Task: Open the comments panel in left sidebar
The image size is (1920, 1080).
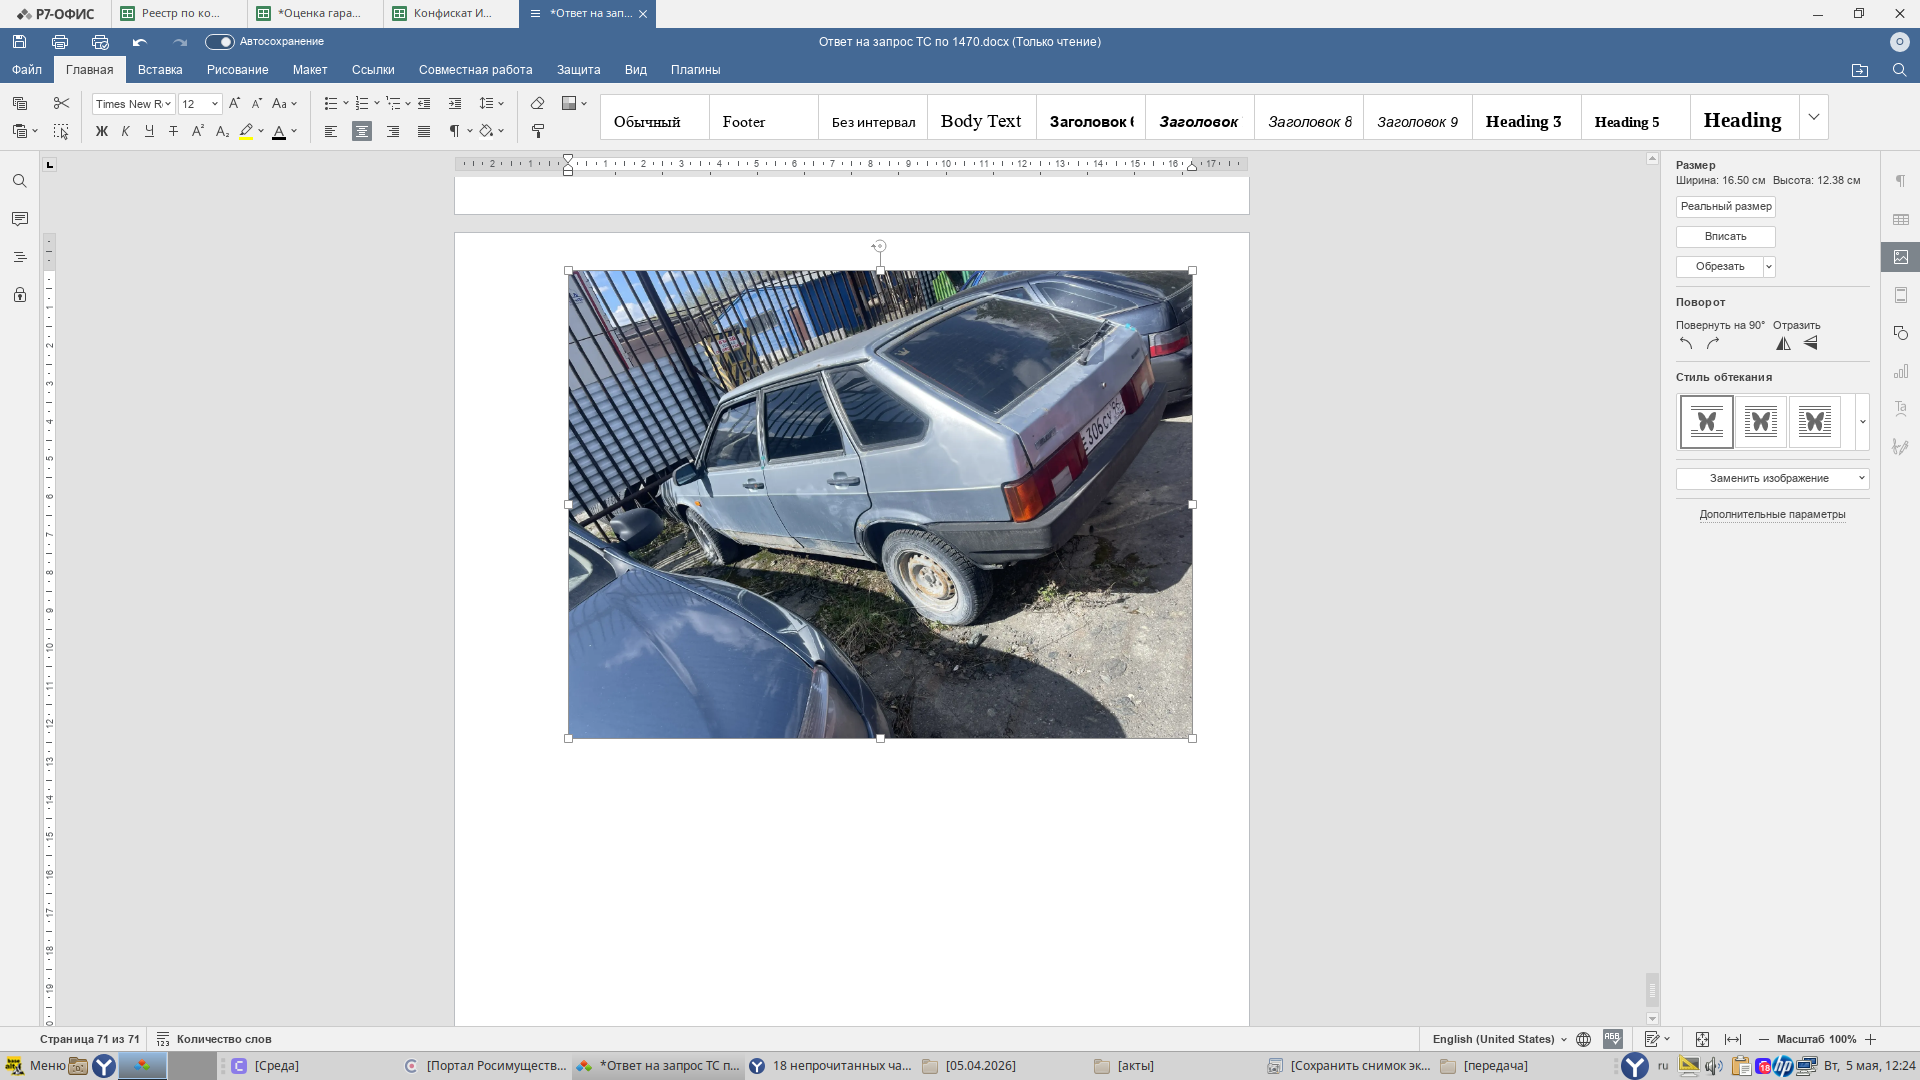Action: click(x=20, y=219)
